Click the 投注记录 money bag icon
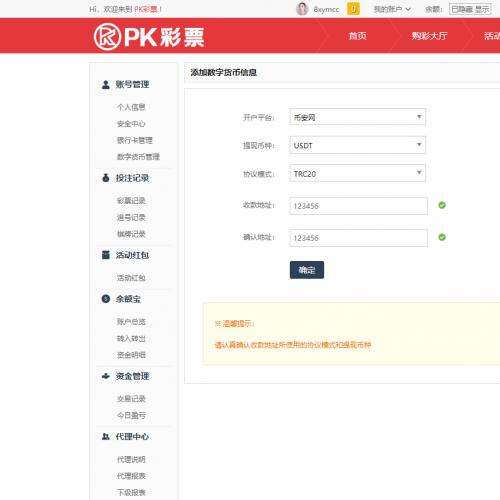 pos(106,178)
